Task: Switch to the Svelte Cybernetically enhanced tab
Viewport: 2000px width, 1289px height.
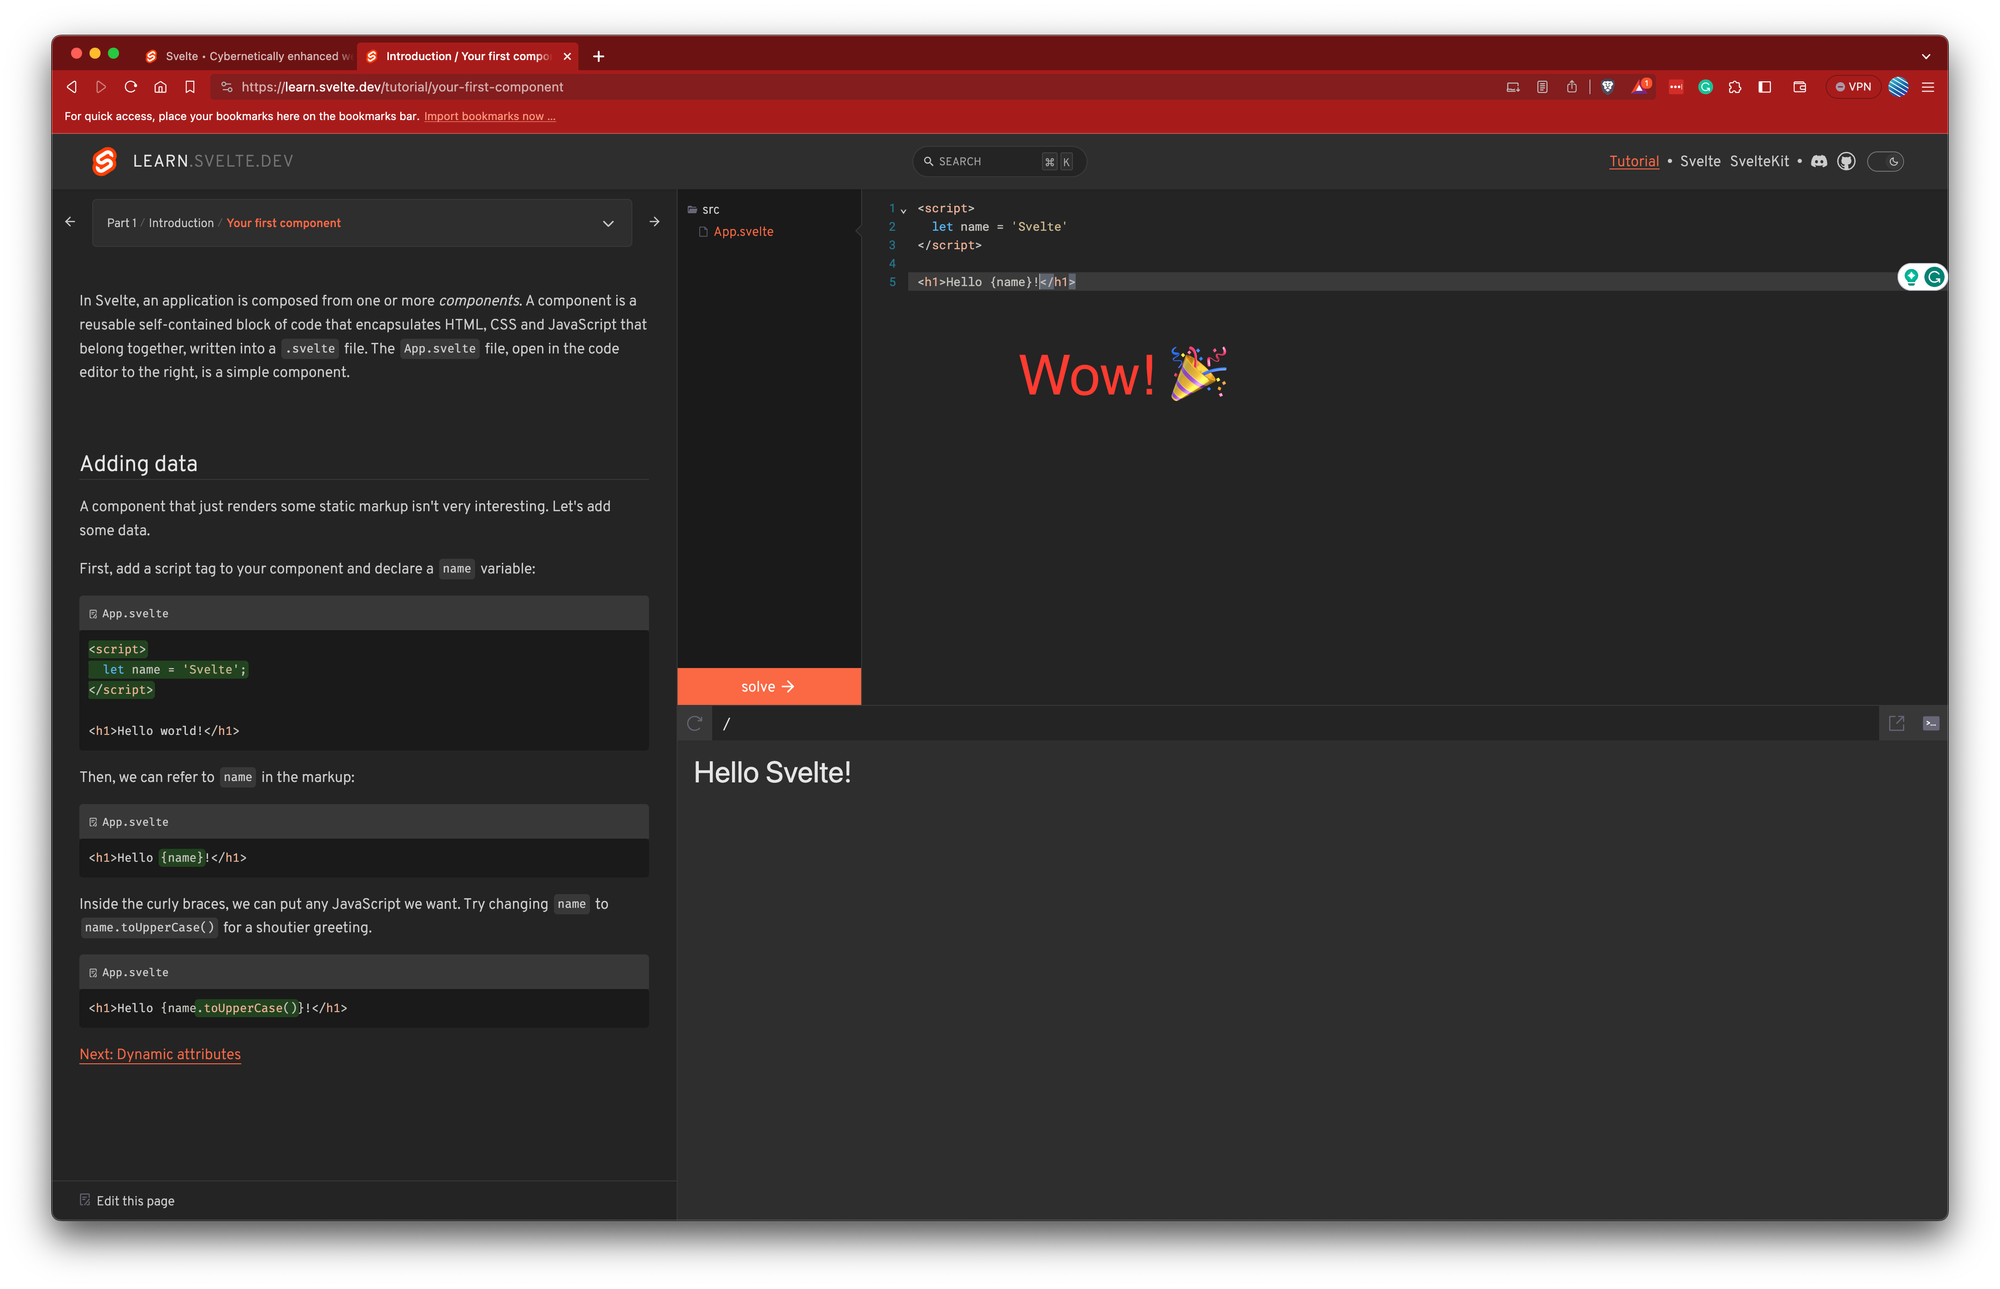Action: [250, 56]
